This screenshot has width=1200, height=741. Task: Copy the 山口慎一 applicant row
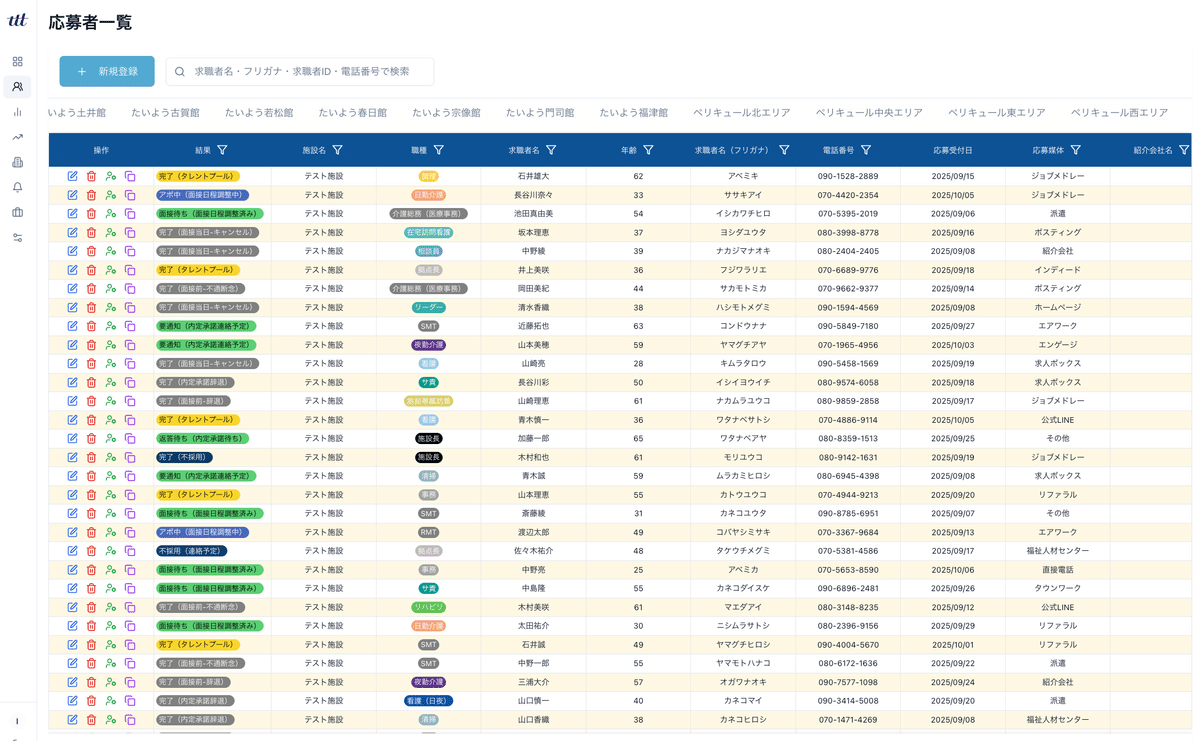tap(130, 701)
